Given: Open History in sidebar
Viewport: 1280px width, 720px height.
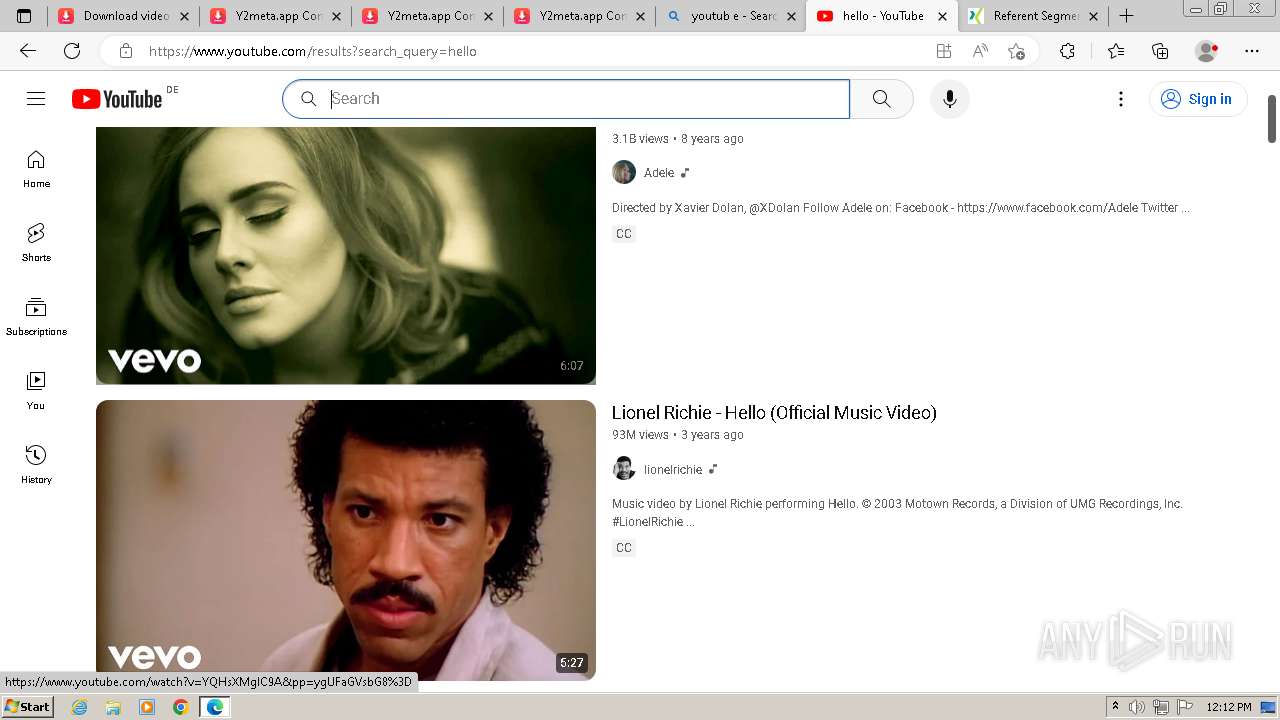Looking at the screenshot, I should (x=36, y=466).
